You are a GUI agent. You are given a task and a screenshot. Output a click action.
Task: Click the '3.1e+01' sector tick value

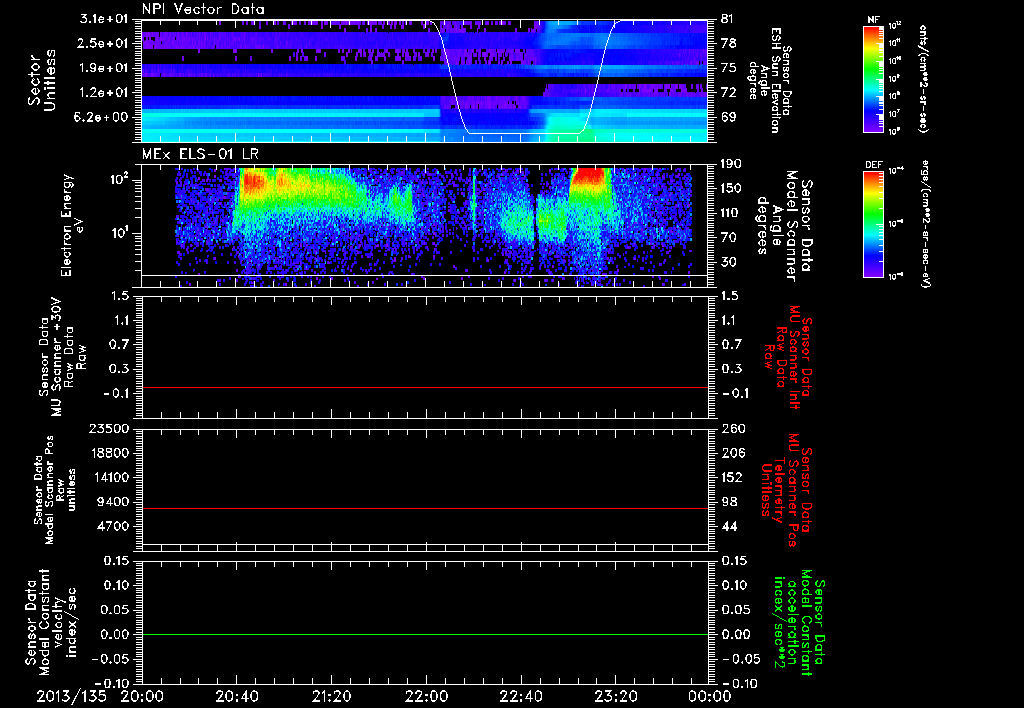(104, 19)
